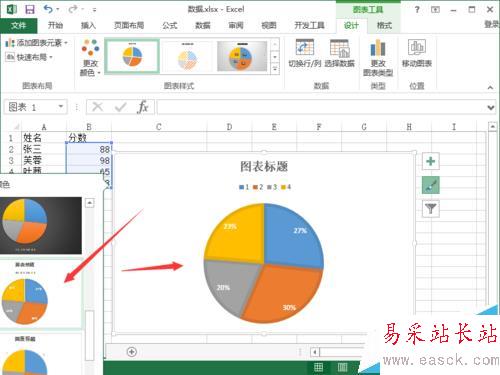Click inside the formula bar input
Image resolution: width=500 pixels, height=375 pixels.
321,107
